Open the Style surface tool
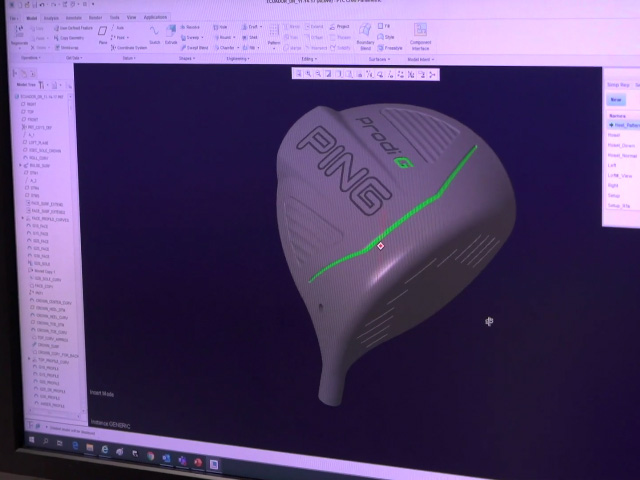640x480 pixels. point(386,37)
